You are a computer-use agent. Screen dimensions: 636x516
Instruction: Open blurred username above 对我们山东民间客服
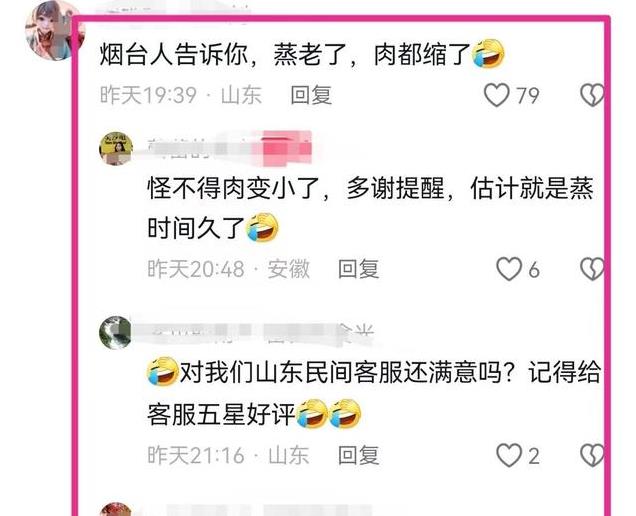(260, 333)
